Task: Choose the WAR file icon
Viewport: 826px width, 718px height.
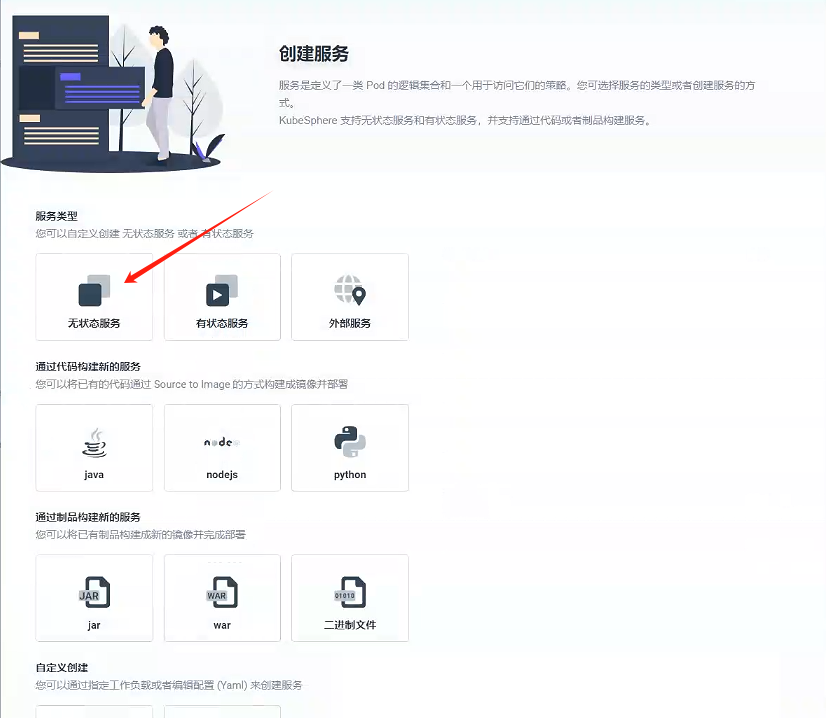Action: pyautogui.click(x=222, y=592)
